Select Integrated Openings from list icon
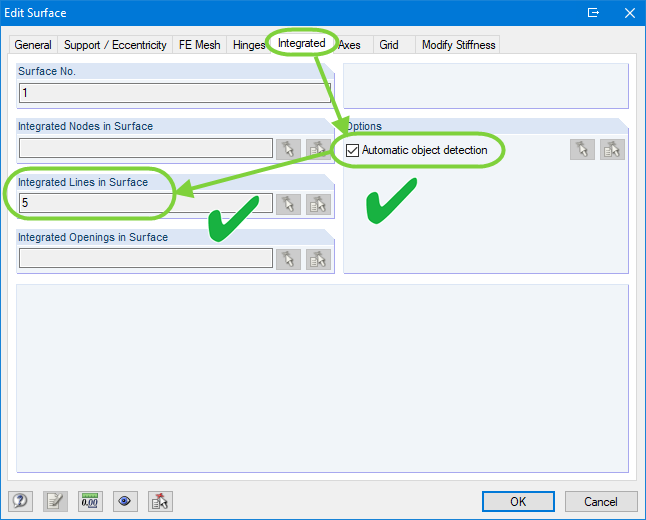Screen dimensions: 646x520 click(x=318, y=259)
